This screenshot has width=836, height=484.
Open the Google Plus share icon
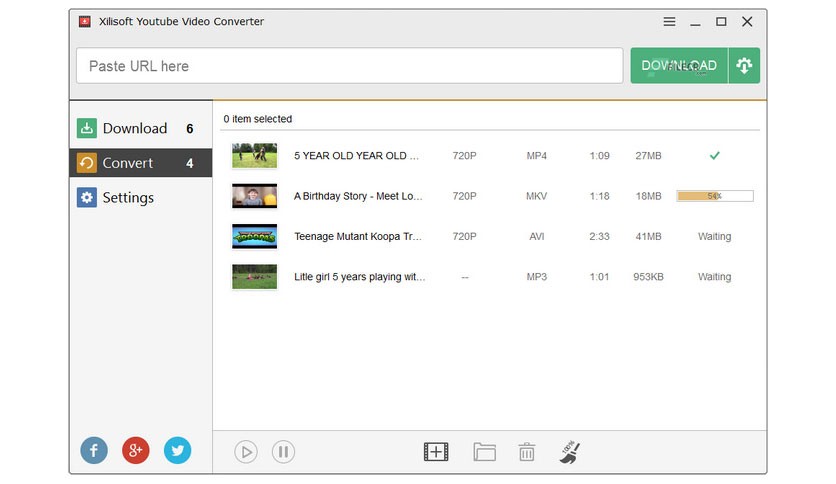tap(135, 450)
